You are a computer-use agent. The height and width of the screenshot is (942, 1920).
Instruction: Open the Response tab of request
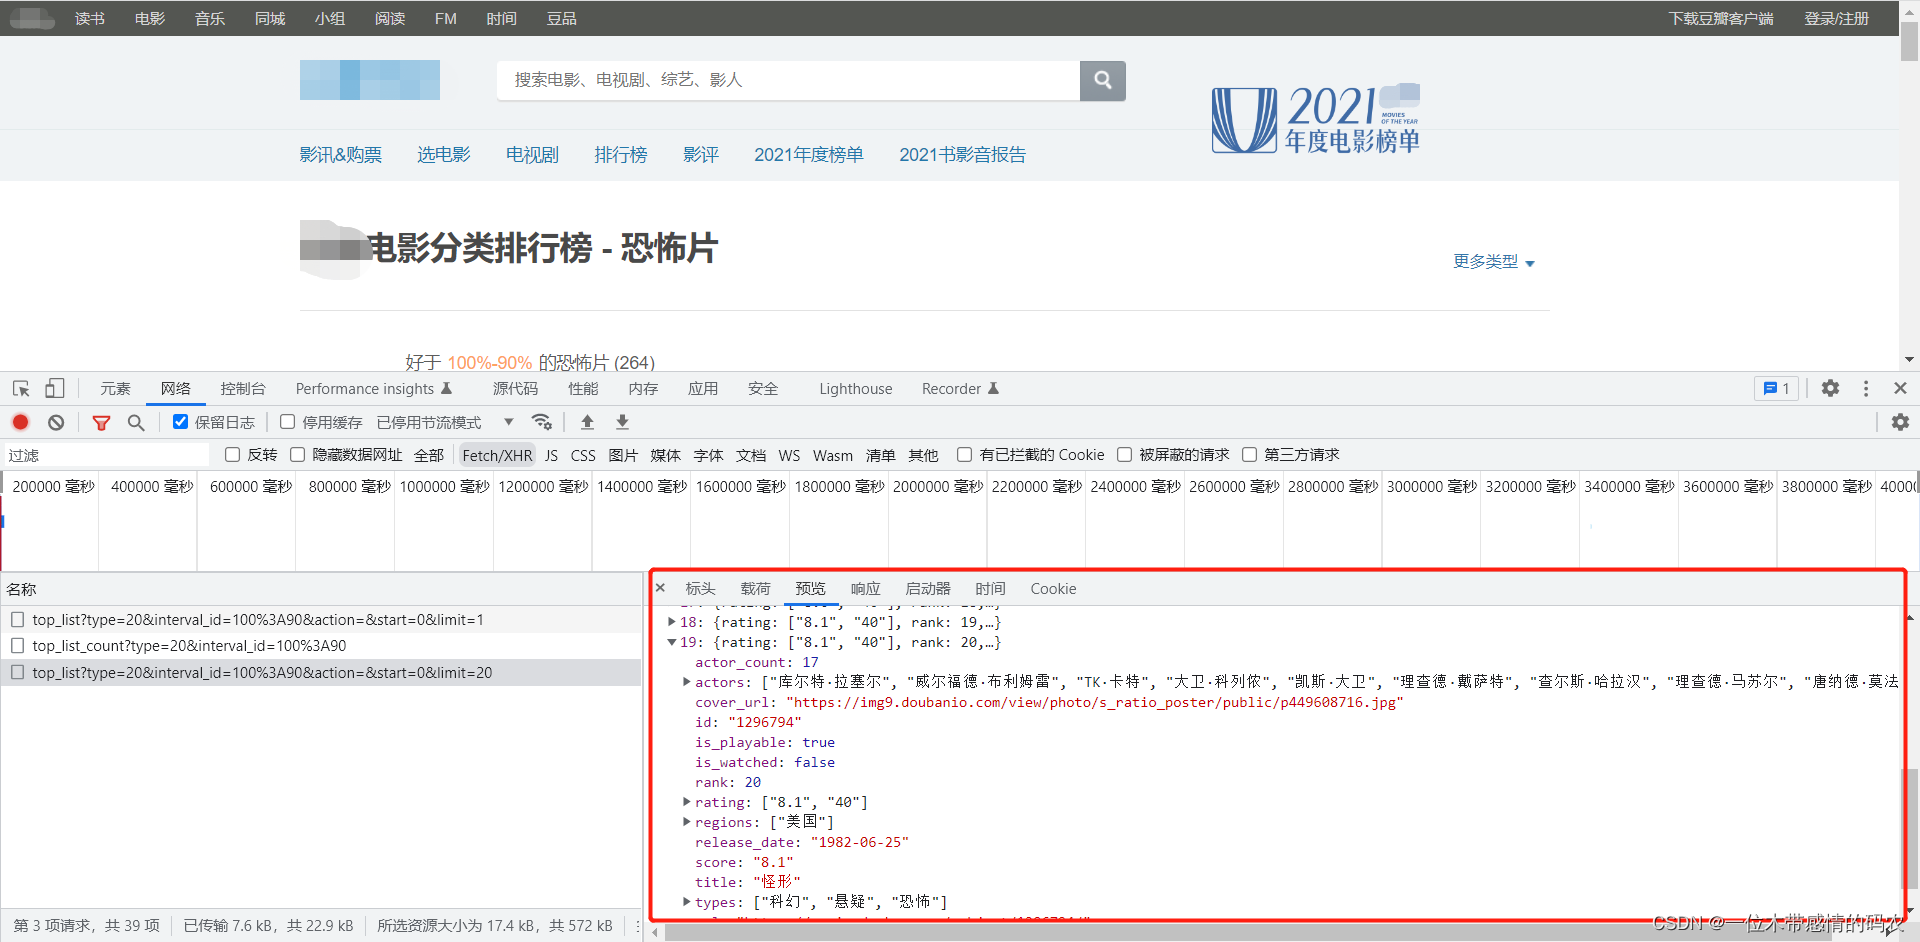(865, 589)
